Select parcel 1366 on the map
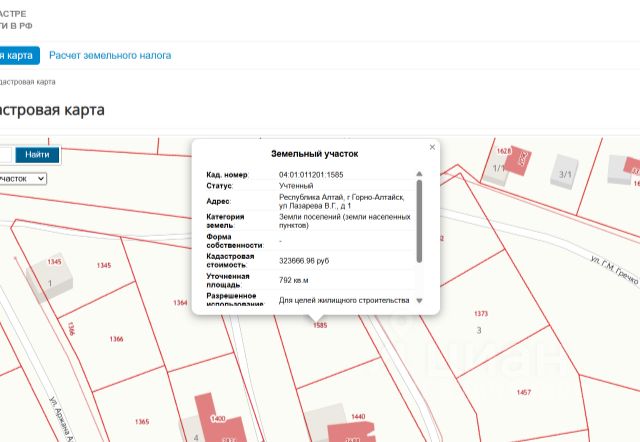The width and height of the screenshot is (640, 442). (116, 339)
